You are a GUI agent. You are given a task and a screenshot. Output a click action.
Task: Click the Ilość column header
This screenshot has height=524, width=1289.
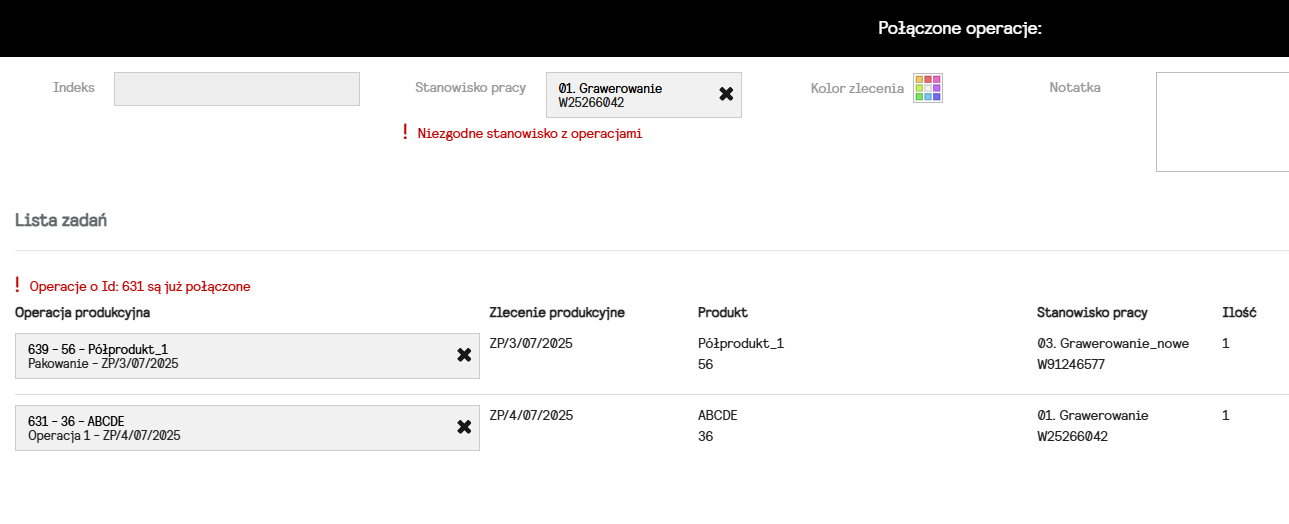pyautogui.click(x=1239, y=313)
